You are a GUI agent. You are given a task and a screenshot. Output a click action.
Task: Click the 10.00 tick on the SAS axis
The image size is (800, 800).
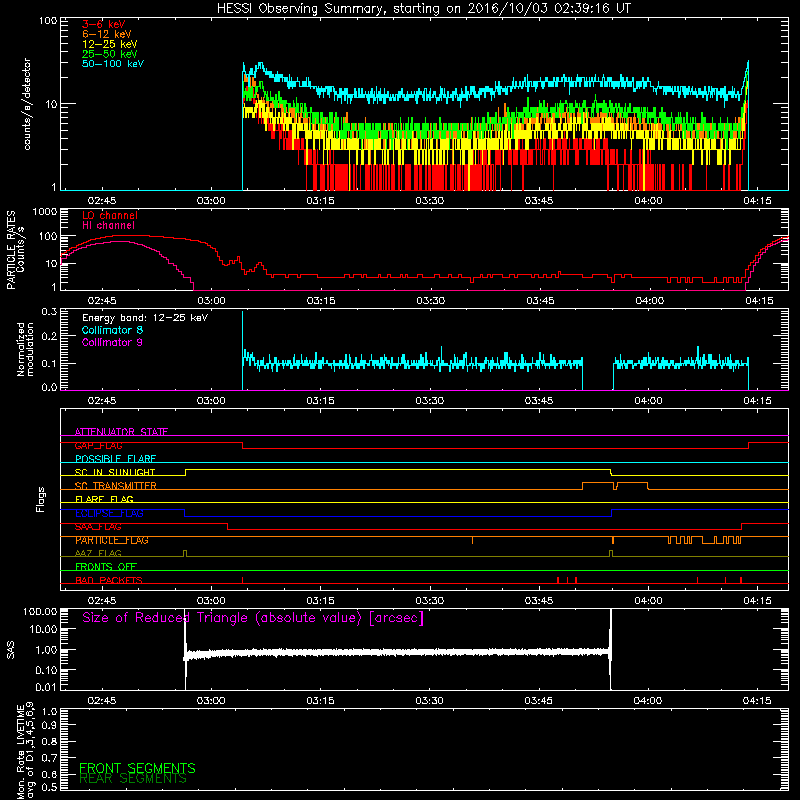point(43,629)
